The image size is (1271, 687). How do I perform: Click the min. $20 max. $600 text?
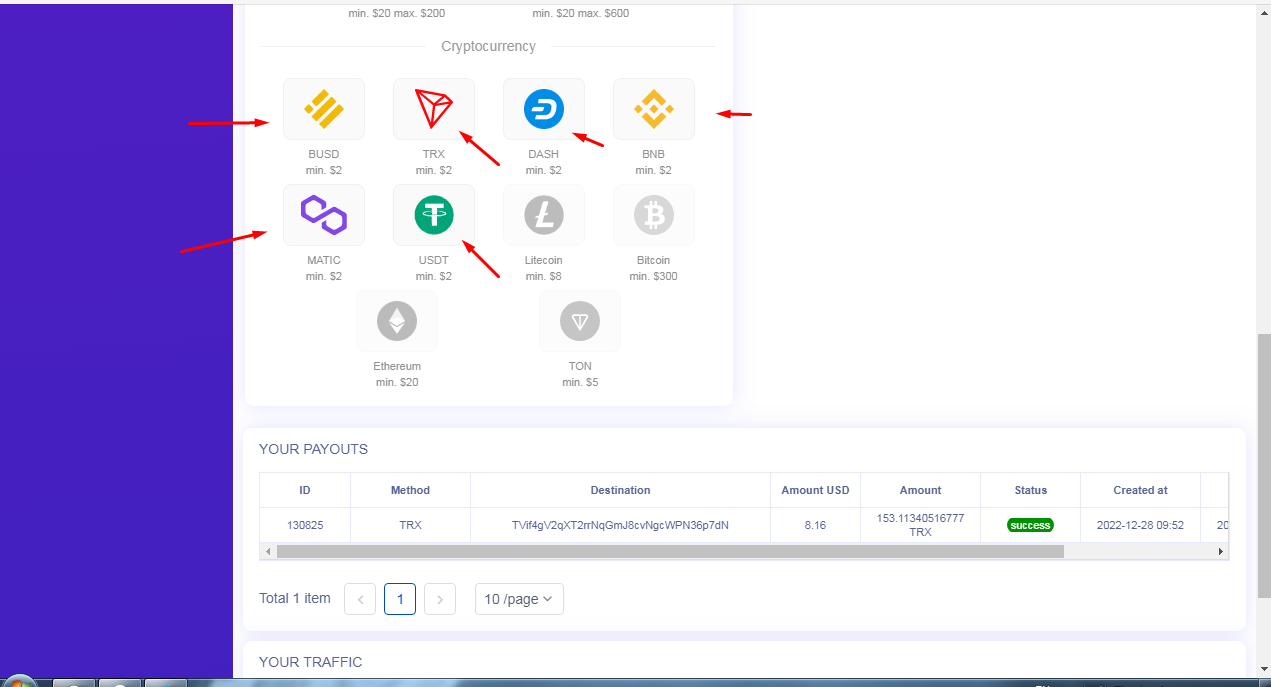pyautogui.click(x=581, y=14)
